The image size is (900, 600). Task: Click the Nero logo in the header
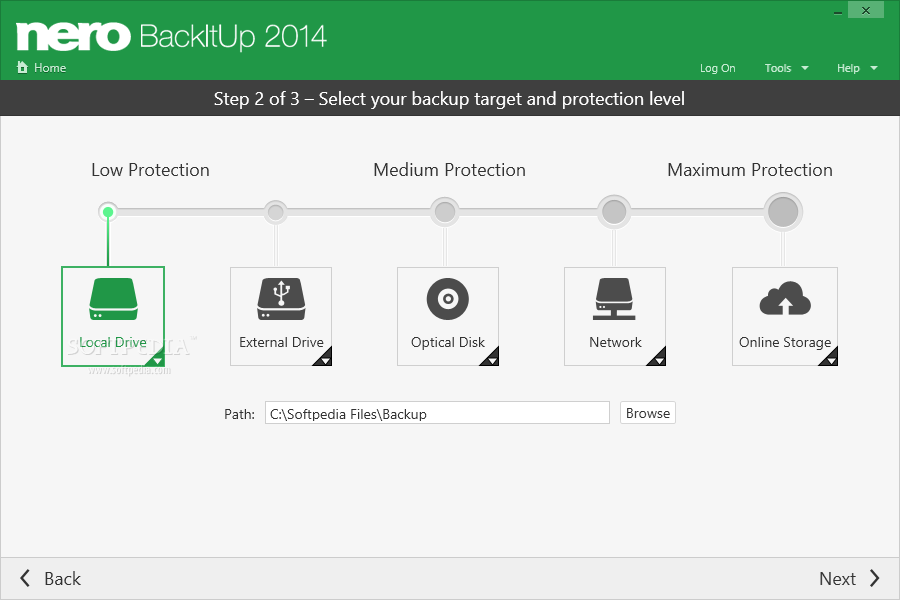coord(73,37)
